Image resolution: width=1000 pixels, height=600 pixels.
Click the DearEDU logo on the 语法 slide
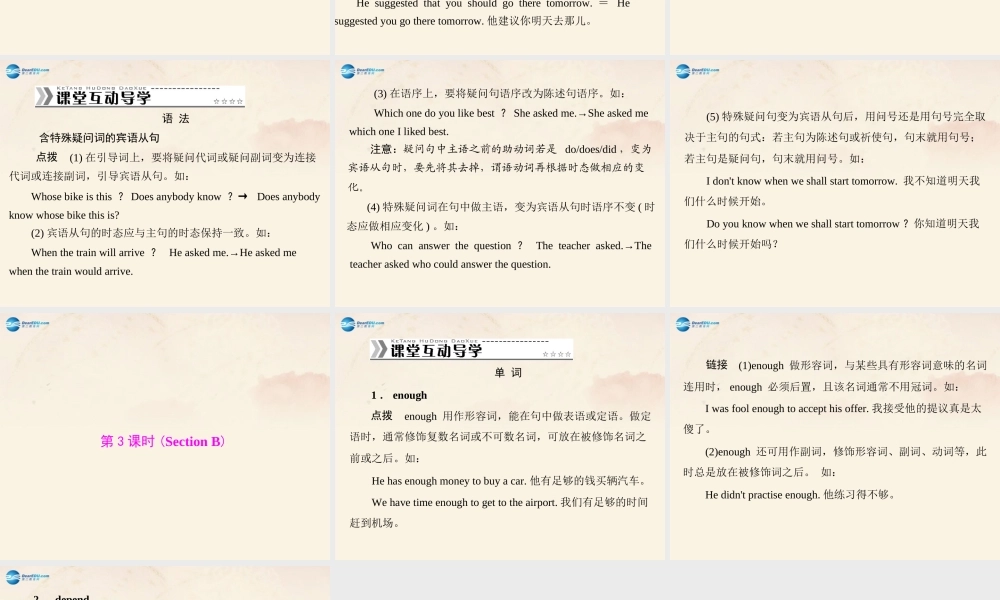click(20, 71)
